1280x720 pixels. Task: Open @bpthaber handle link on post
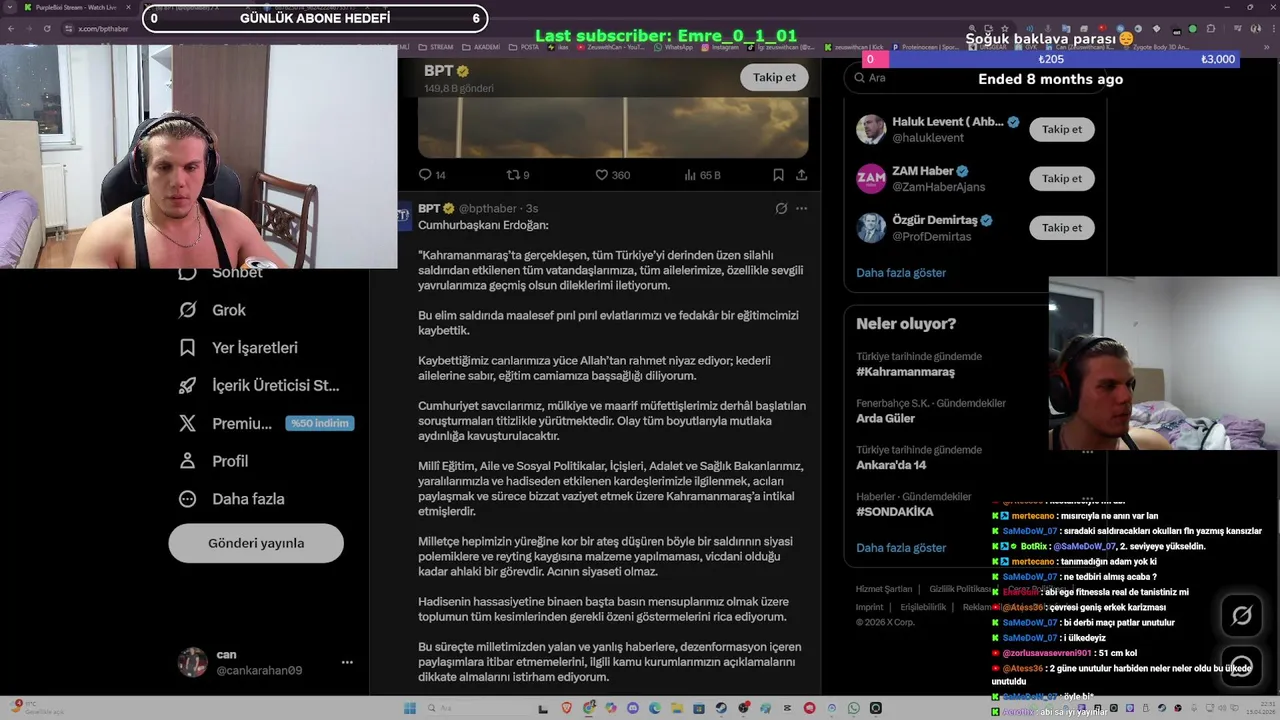488,208
